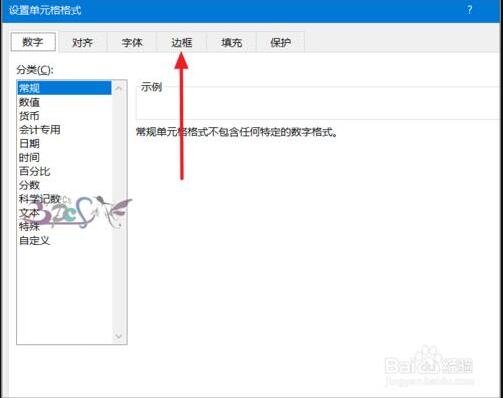The width and height of the screenshot is (503, 398).
Task: Choose 文本 category
Action: pos(64,213)
